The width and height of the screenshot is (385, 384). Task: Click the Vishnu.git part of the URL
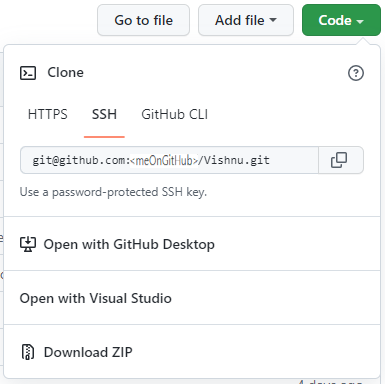point(236,160)
